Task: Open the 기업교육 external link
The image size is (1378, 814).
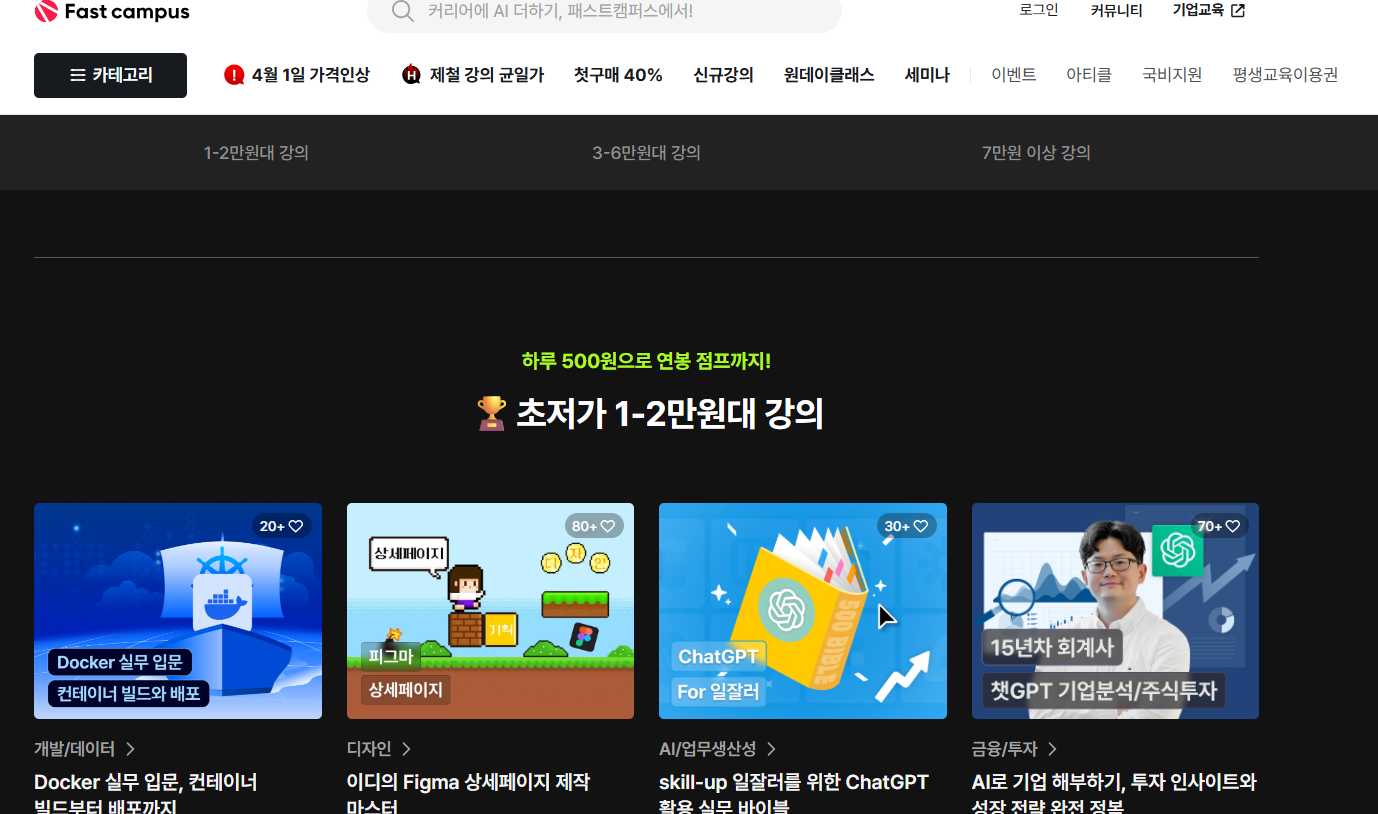Action: 1209,10
